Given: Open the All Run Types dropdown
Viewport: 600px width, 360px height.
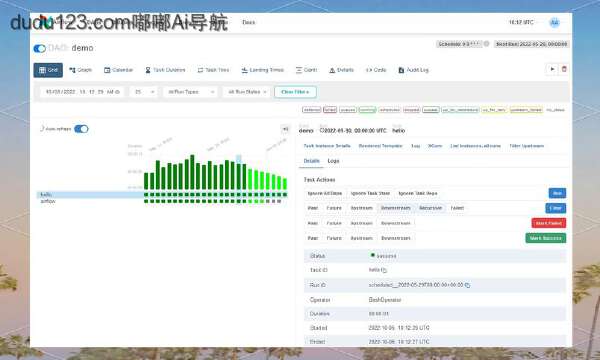Looking at the screenshot, I should pyautogui.click(x=190, y=92).
